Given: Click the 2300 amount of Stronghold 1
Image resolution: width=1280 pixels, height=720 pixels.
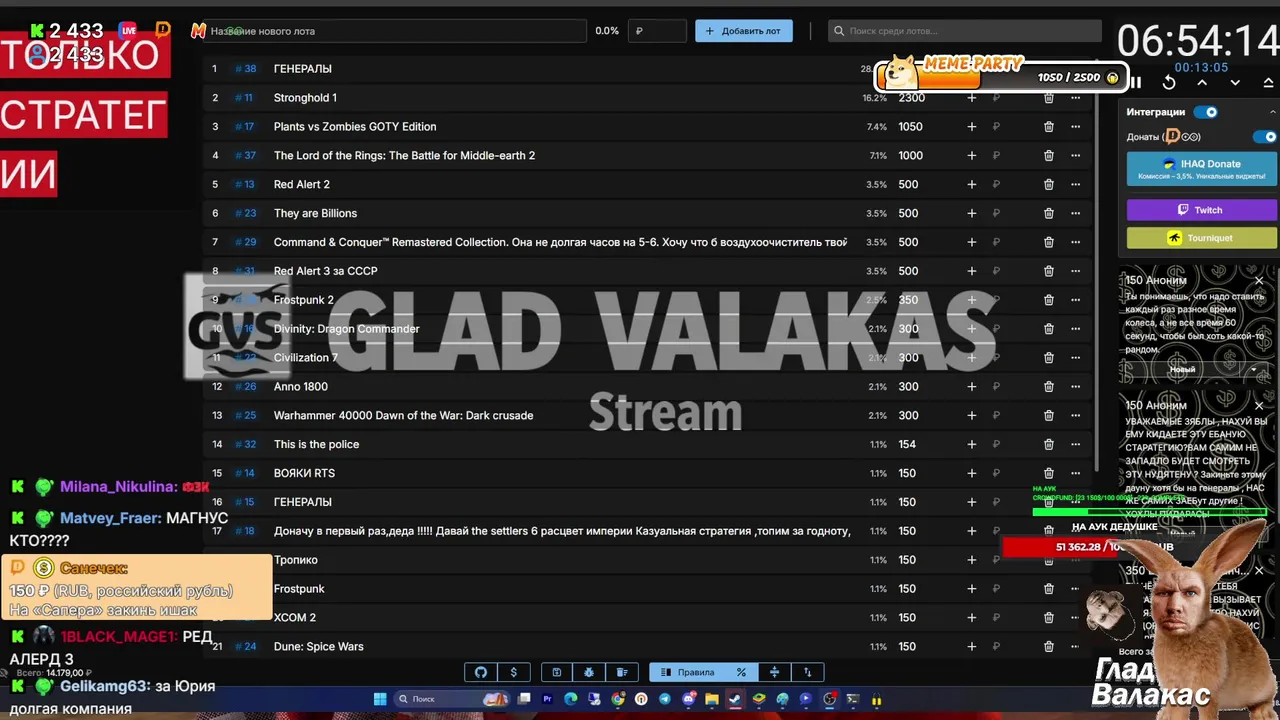Looking at the screenshot, I should pyautogui.click(x=911, y=98).
